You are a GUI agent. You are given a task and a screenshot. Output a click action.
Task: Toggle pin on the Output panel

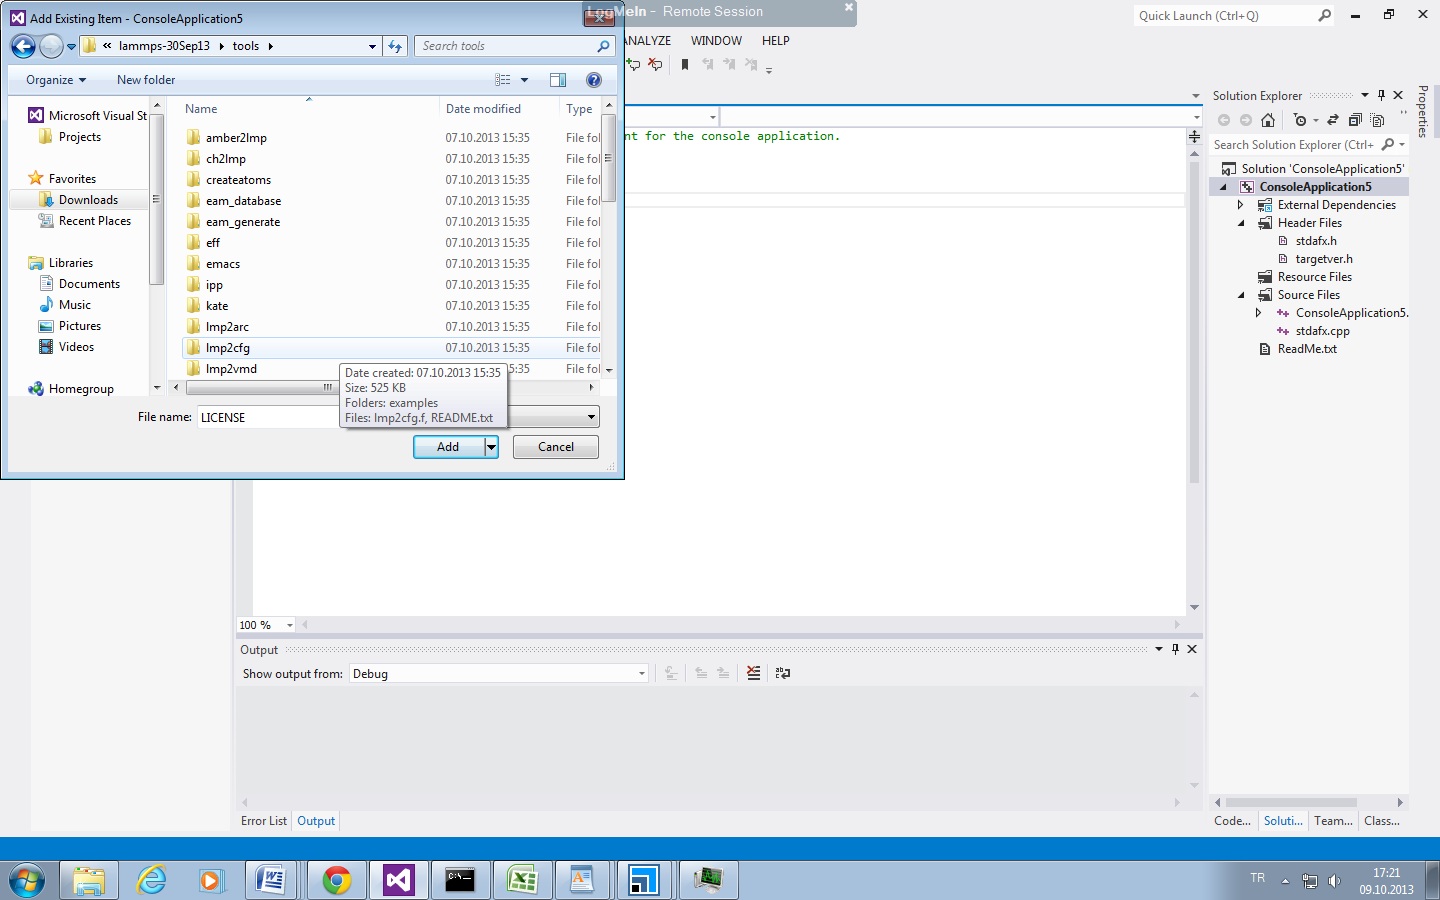click(1175, 650)
